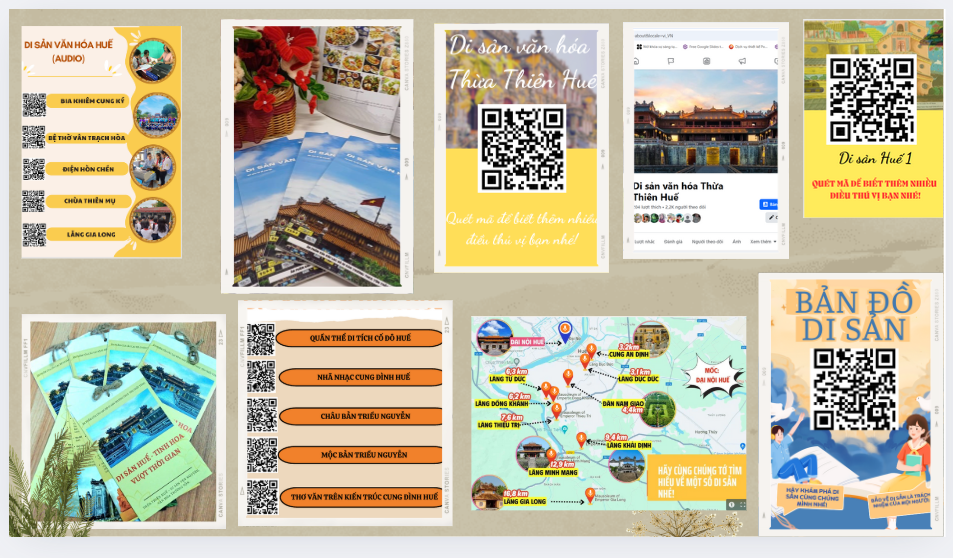Click the Quần Thể Di Tích Cố Đô Huế button
This screenshot has height=558, width=953.
tap(360, 338)
